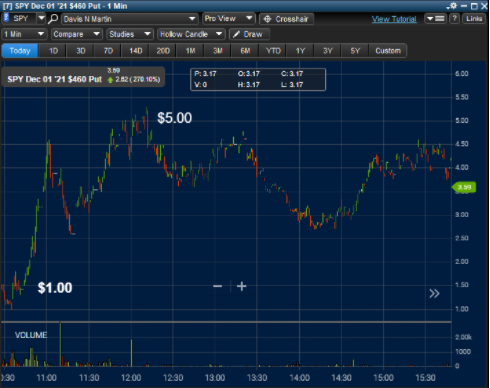Click the zoom in plus icon

click(242, 286)
